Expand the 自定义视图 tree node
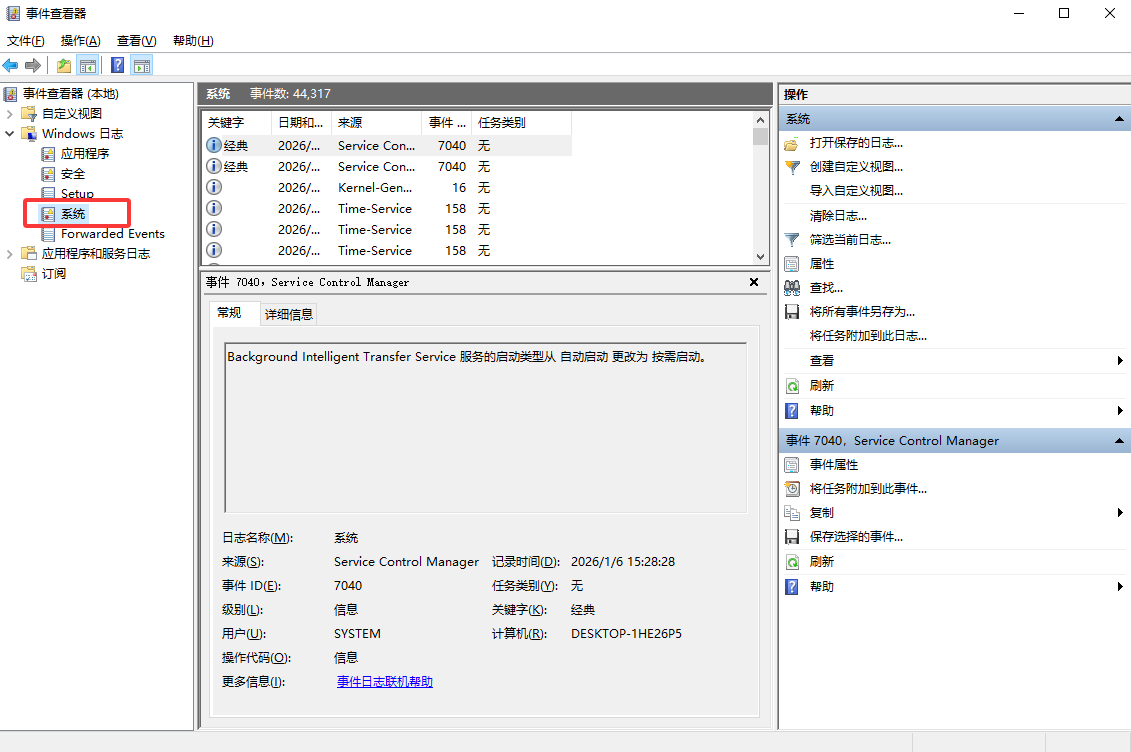 tap(10, 114)
